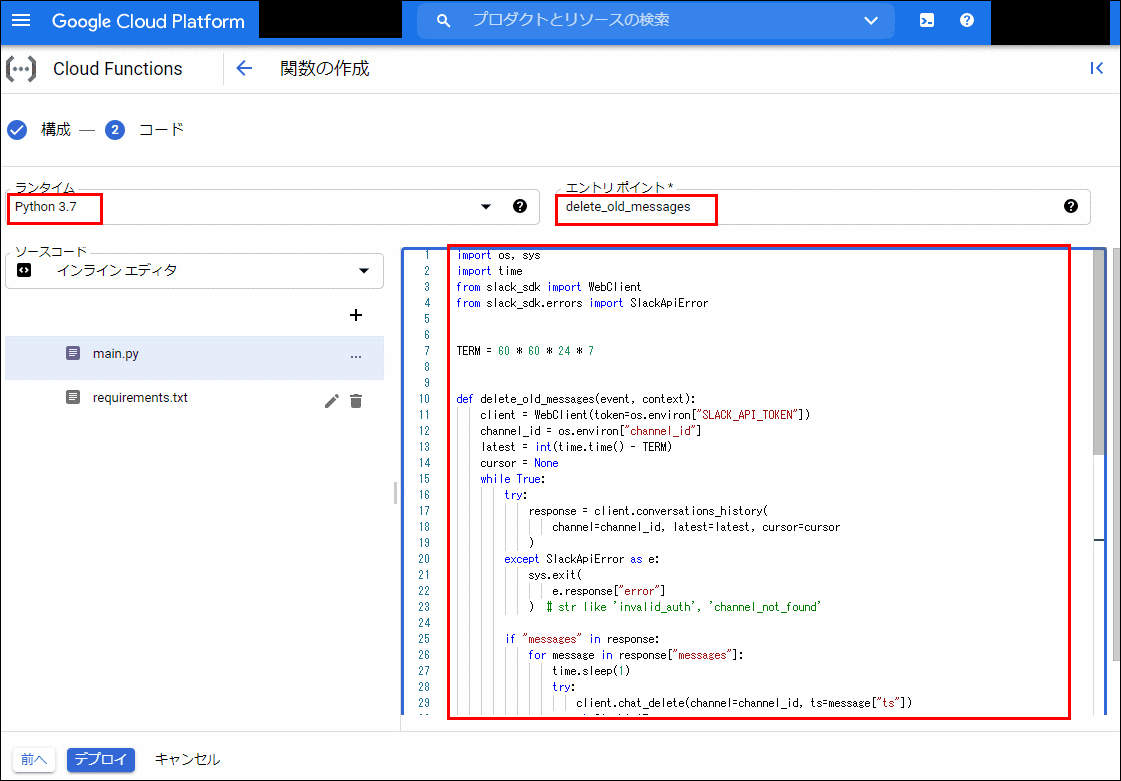Click the 'def delete_old_messages(event, context):' line
The image size is (1121, 781).
click(576, 399)
